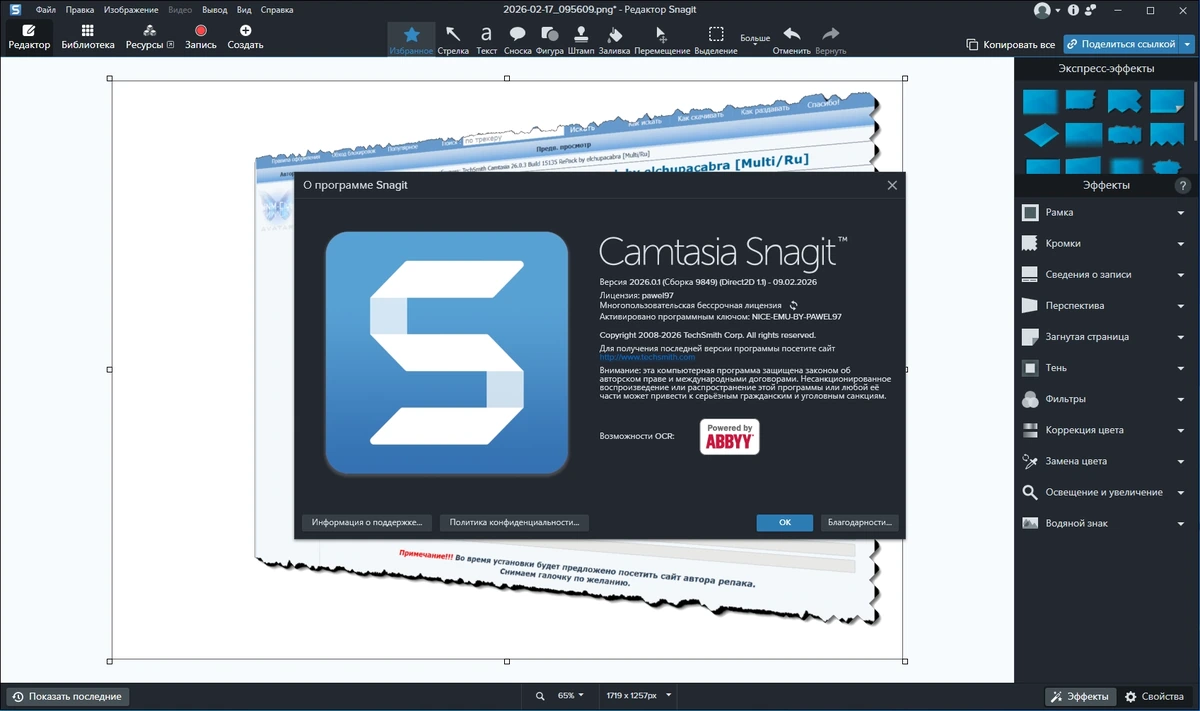Click the license refresh icon in About dialog
1200x711 pixels.
pos(793,305)
